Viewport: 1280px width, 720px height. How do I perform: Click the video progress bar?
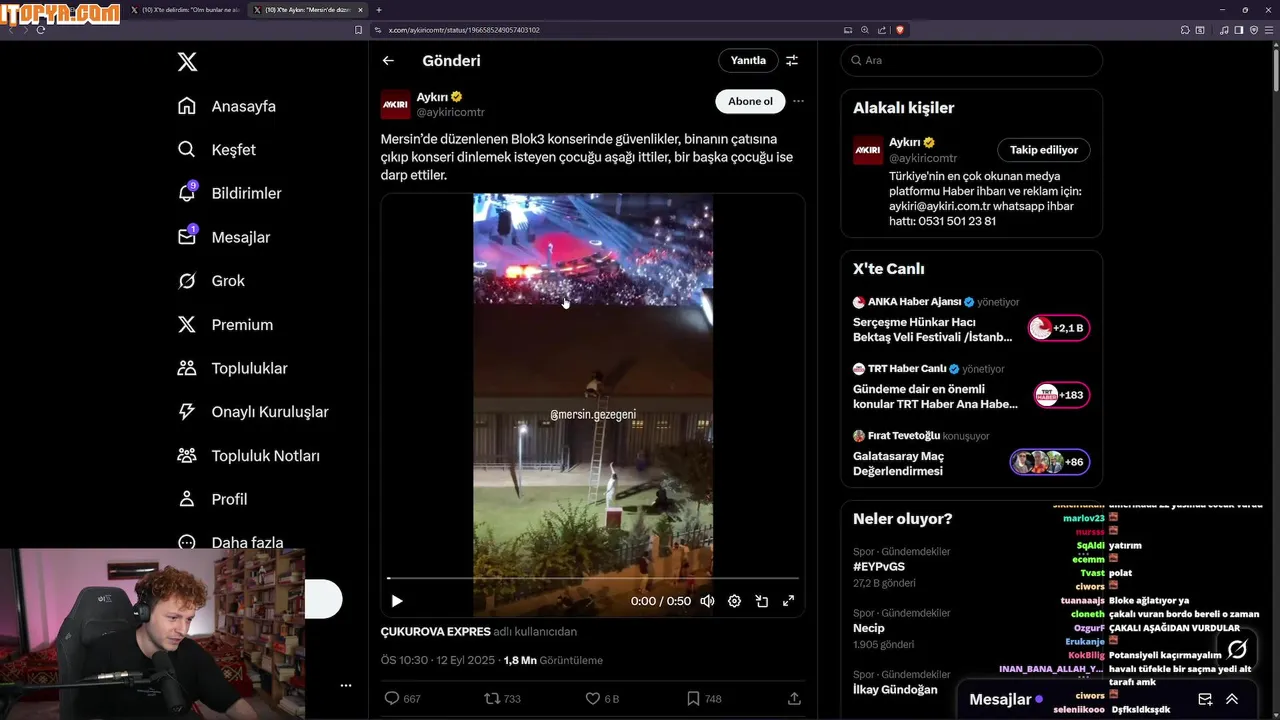[x=593, y=578]
